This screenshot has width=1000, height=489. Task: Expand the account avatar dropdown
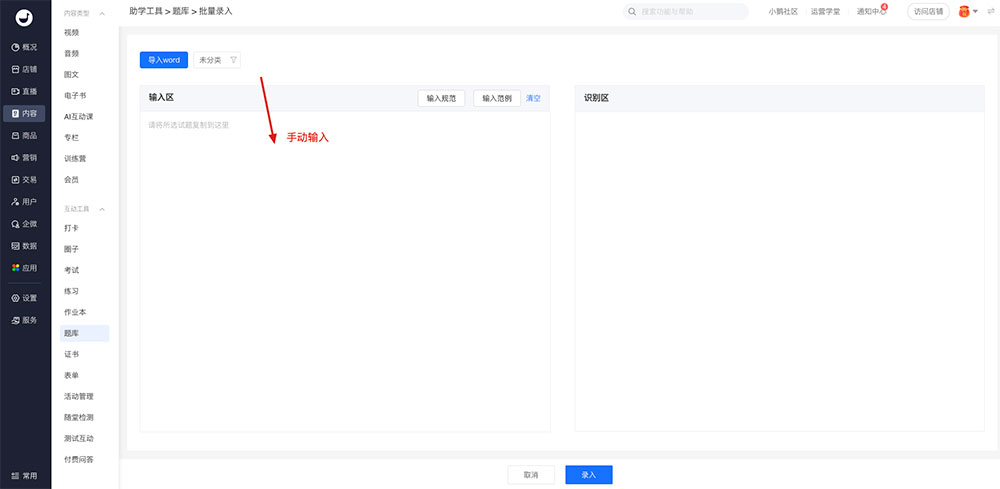coord(967,12)
